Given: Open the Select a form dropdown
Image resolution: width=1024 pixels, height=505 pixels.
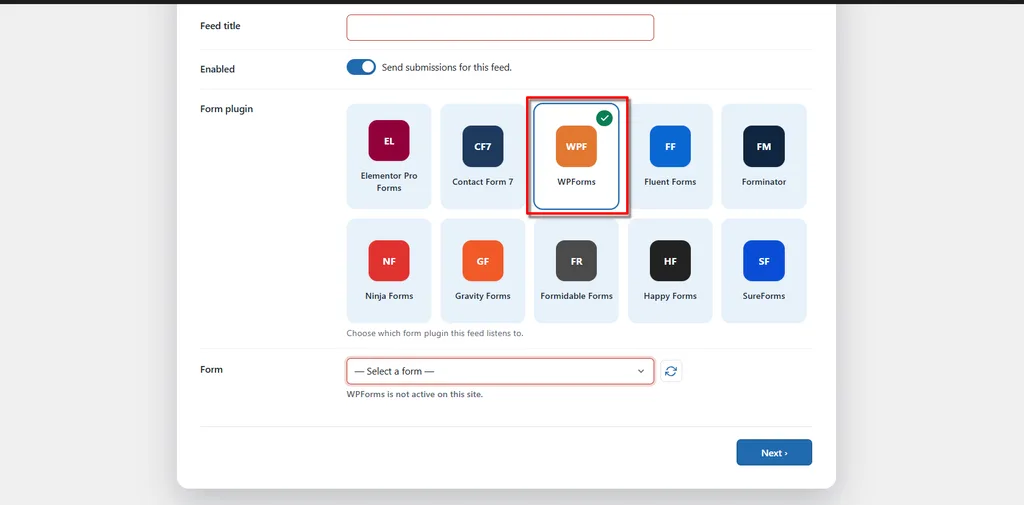Looking at the screenshot, I should 500,371.
